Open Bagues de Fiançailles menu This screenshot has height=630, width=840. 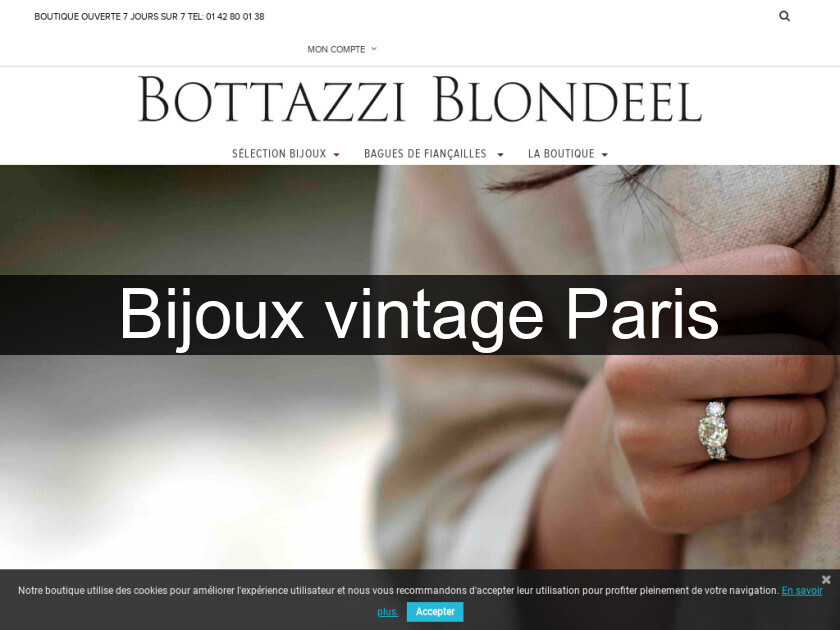(x=425, y=154)
